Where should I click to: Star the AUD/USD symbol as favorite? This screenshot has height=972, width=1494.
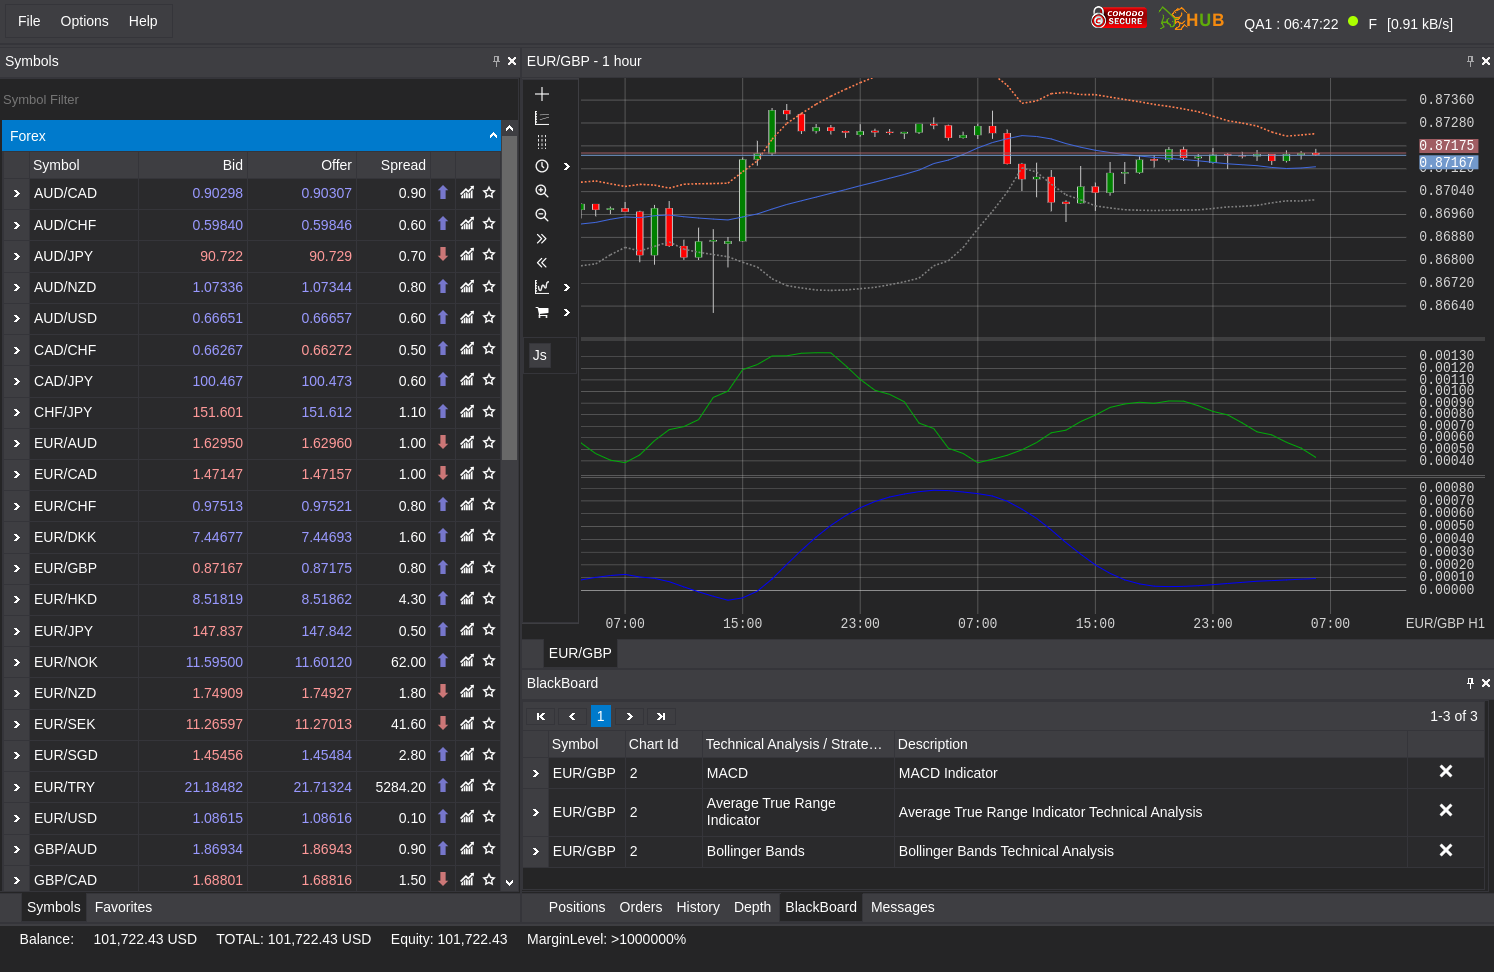pos(489,318)
